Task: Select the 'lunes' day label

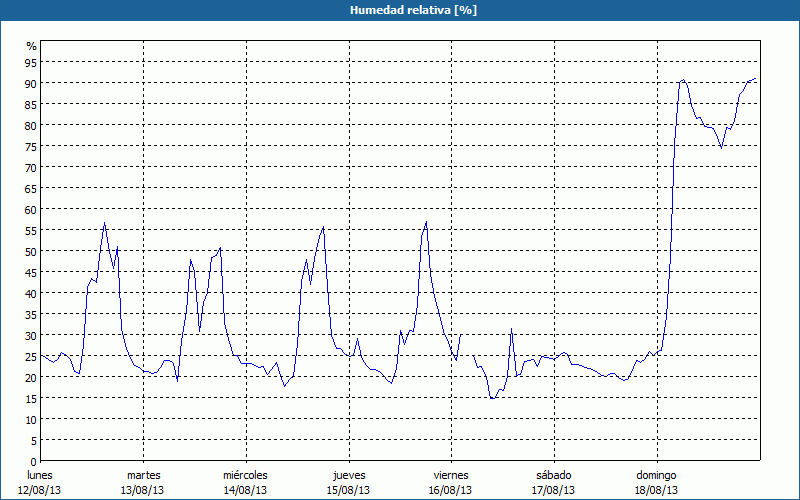Action: click(x=40, y=475)
